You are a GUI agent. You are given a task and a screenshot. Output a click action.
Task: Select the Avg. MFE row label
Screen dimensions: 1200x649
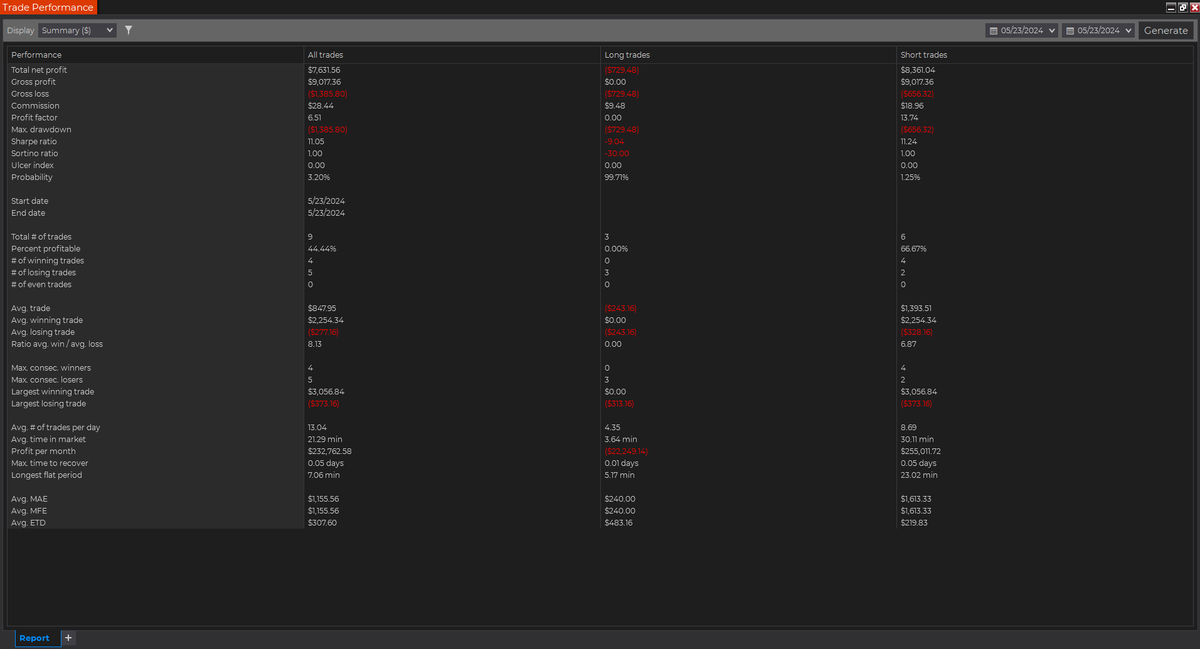(x=29, y=511)
